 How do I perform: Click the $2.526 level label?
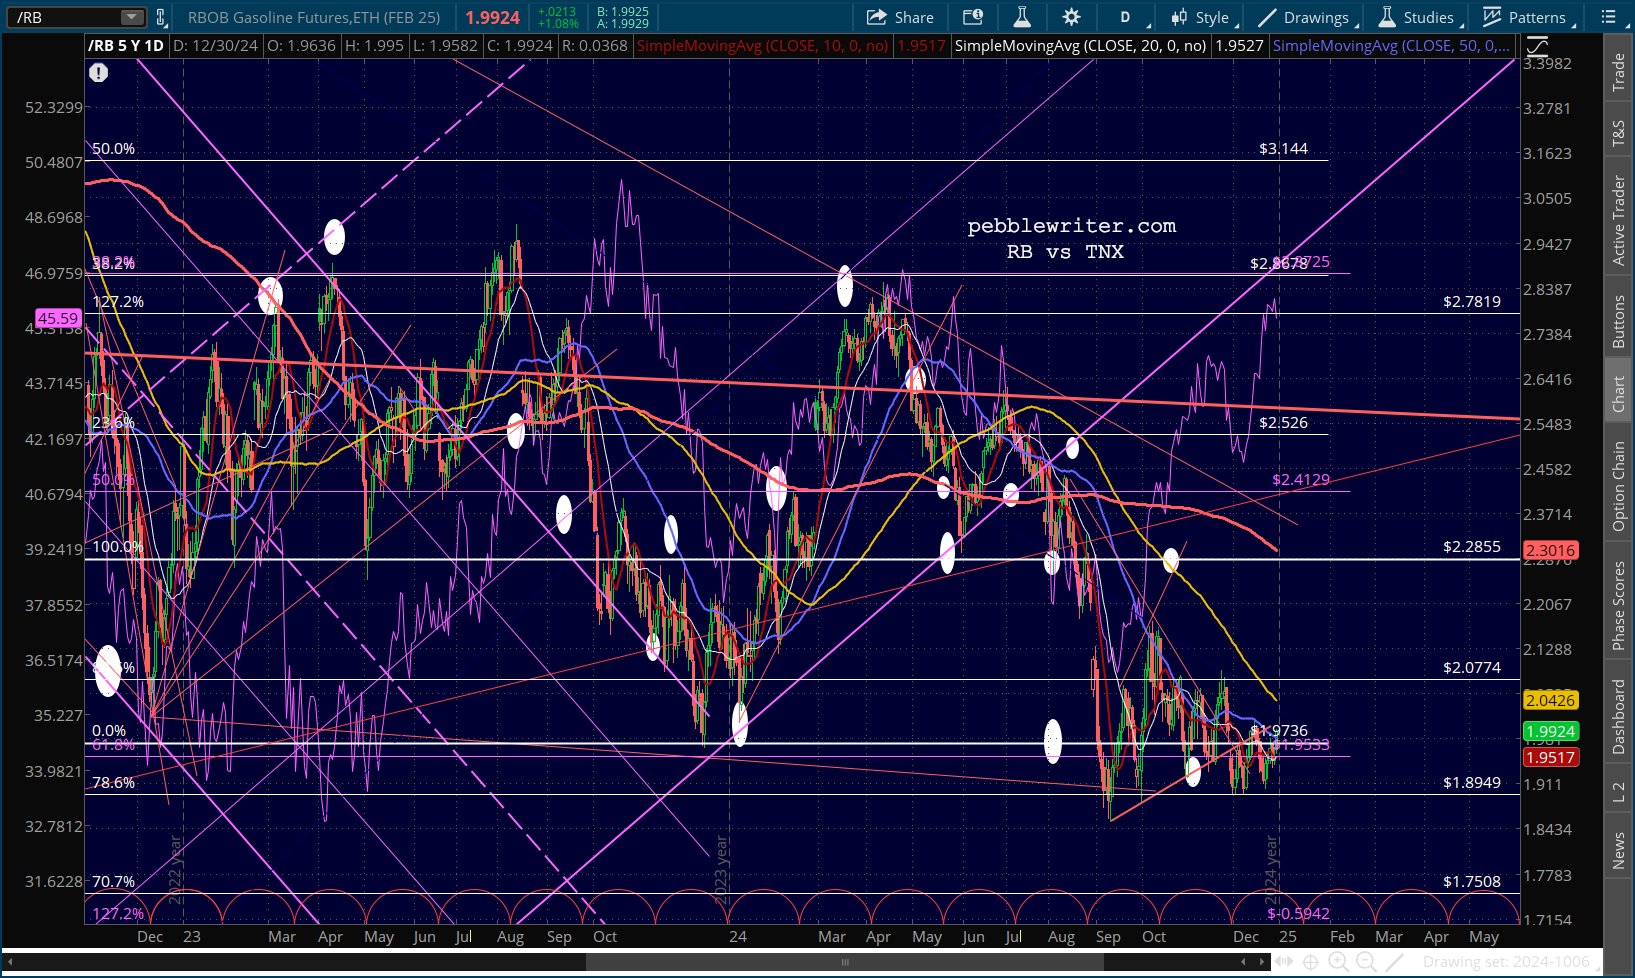point(1283,422)
